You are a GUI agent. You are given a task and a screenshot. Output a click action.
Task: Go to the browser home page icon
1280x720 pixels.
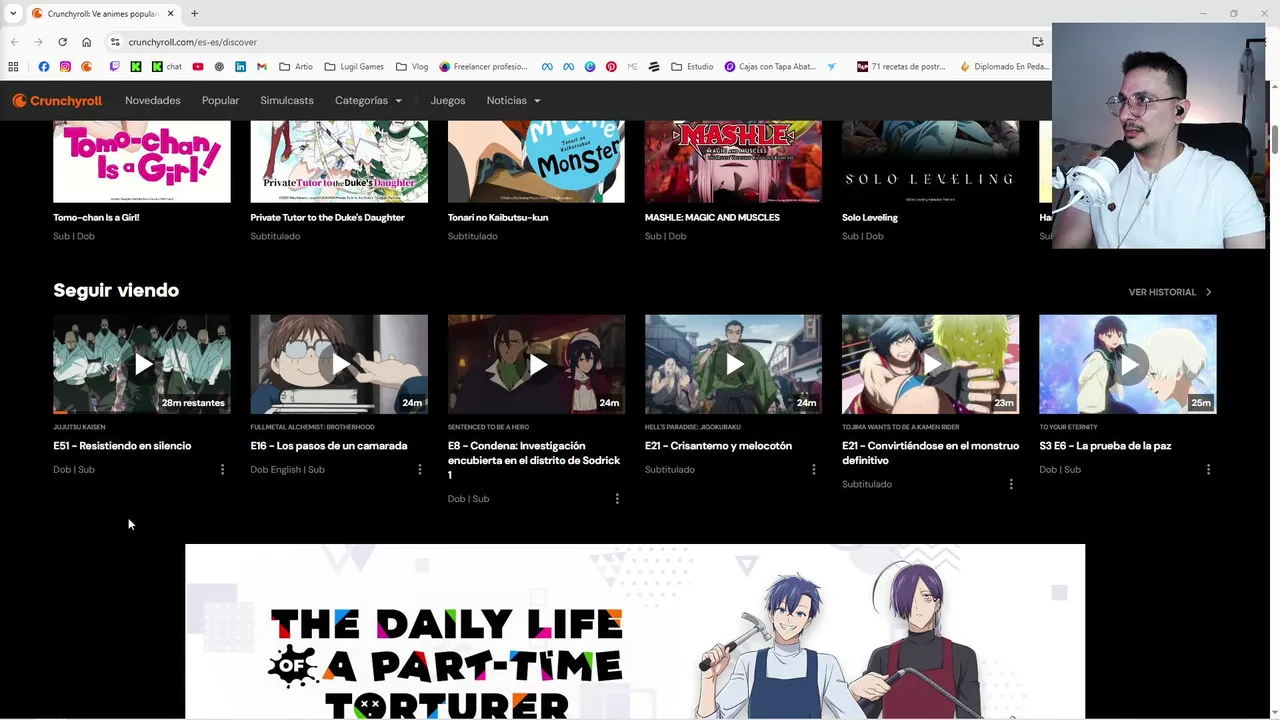pyautogui.click(x=86, y=42)
